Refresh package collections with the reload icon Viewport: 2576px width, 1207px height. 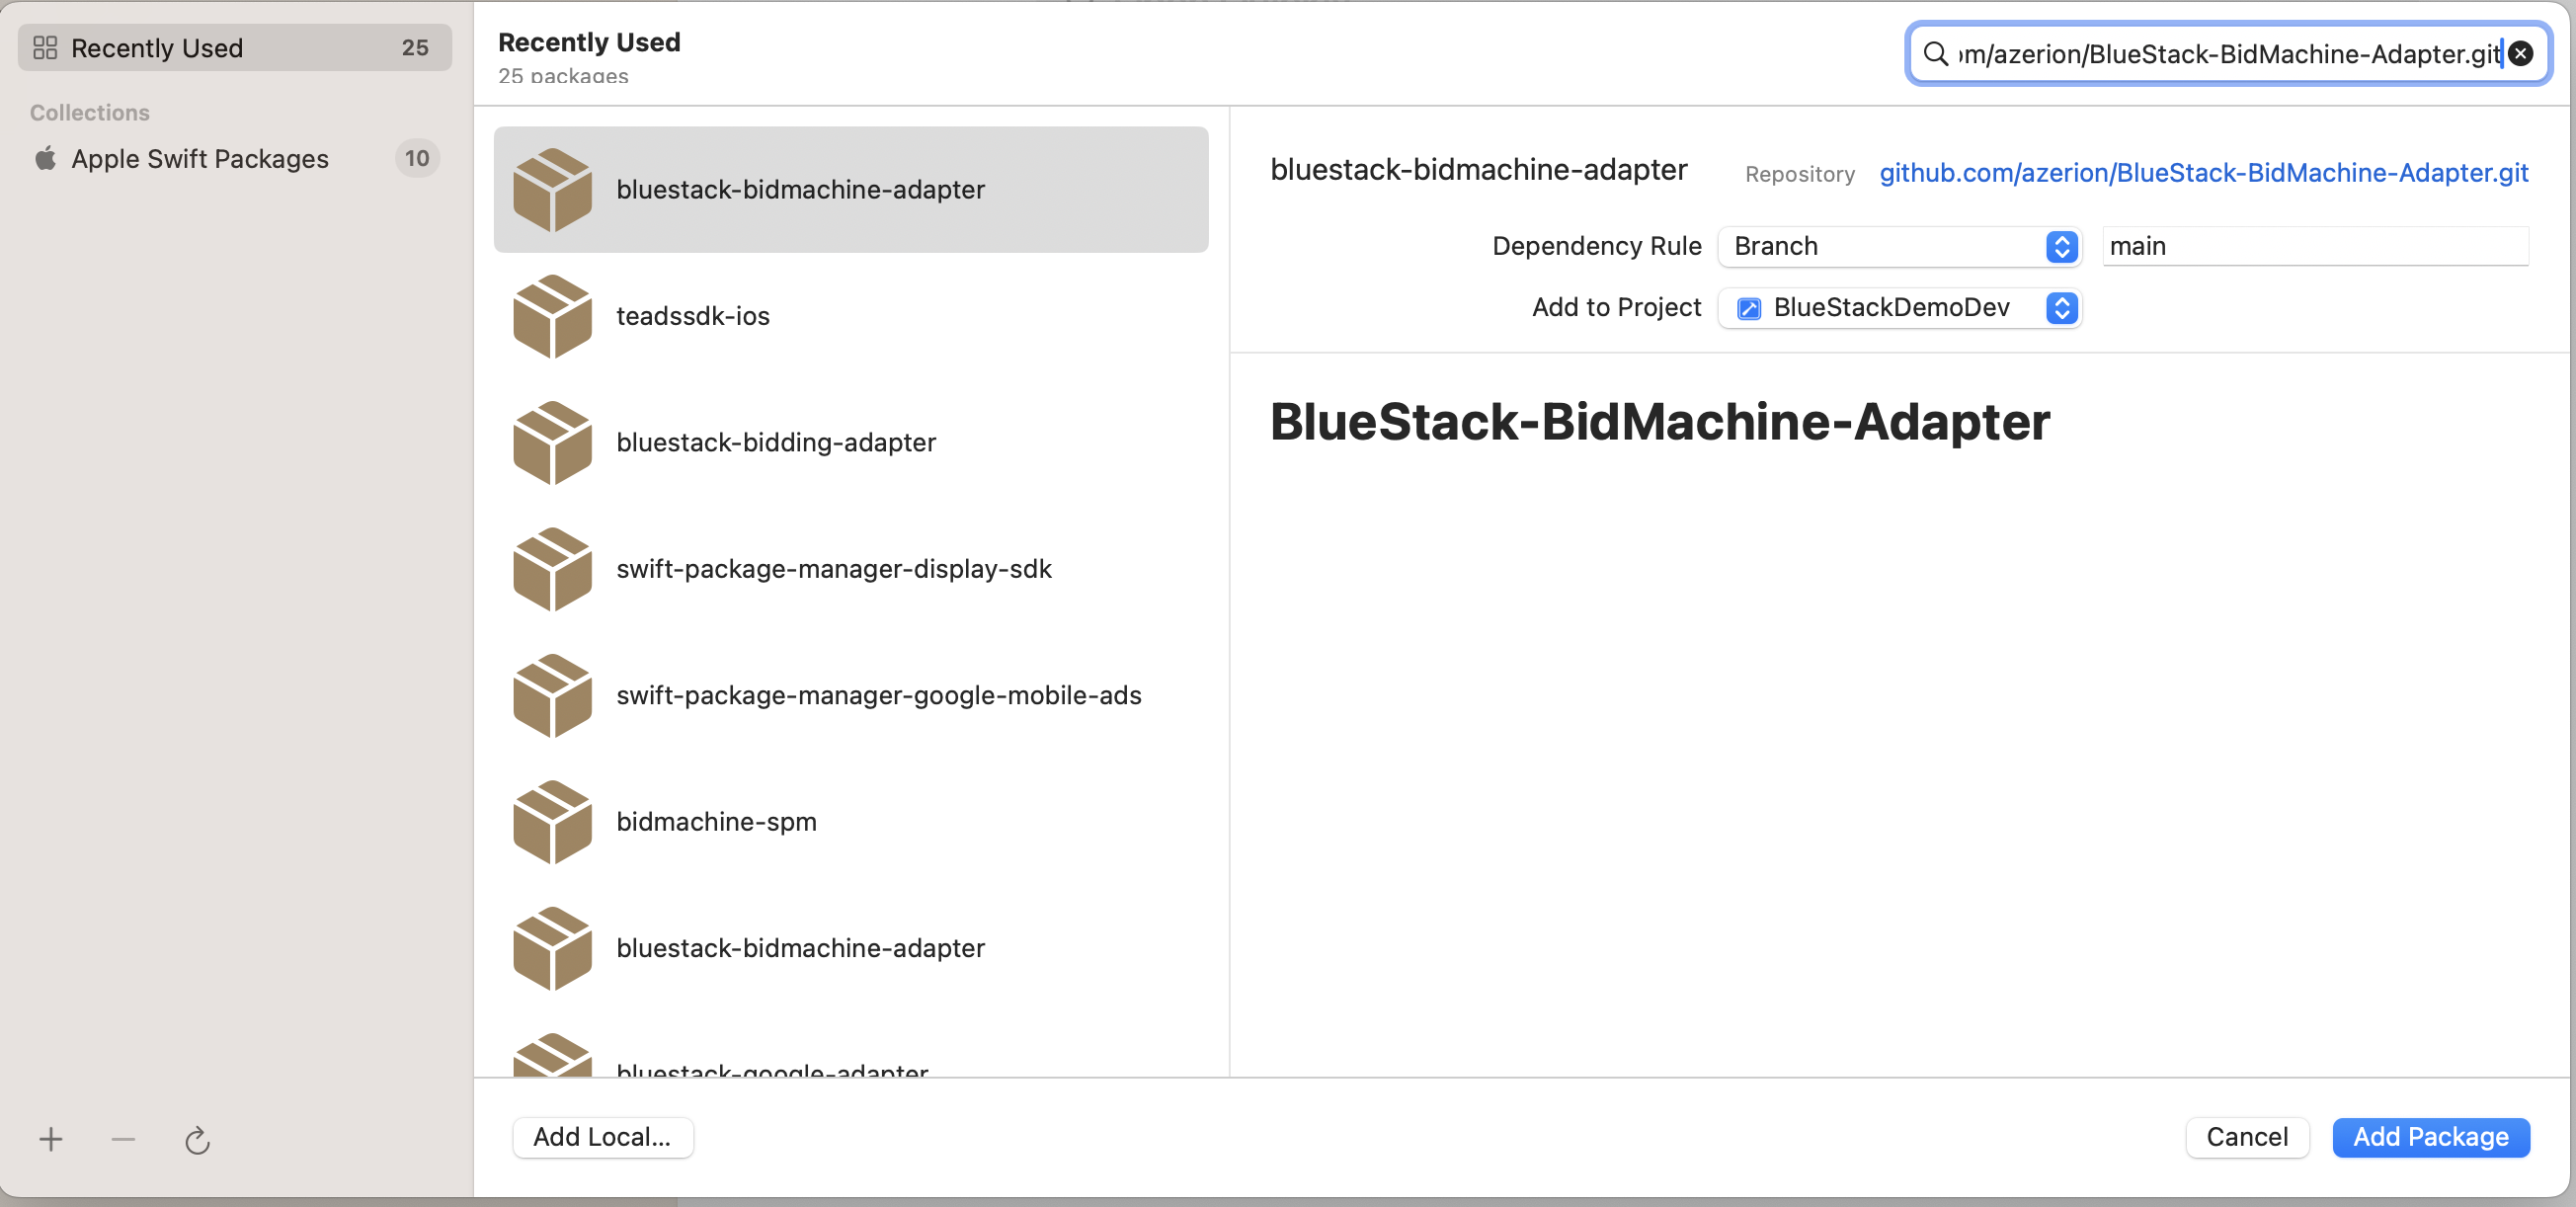pos(197,1139)
